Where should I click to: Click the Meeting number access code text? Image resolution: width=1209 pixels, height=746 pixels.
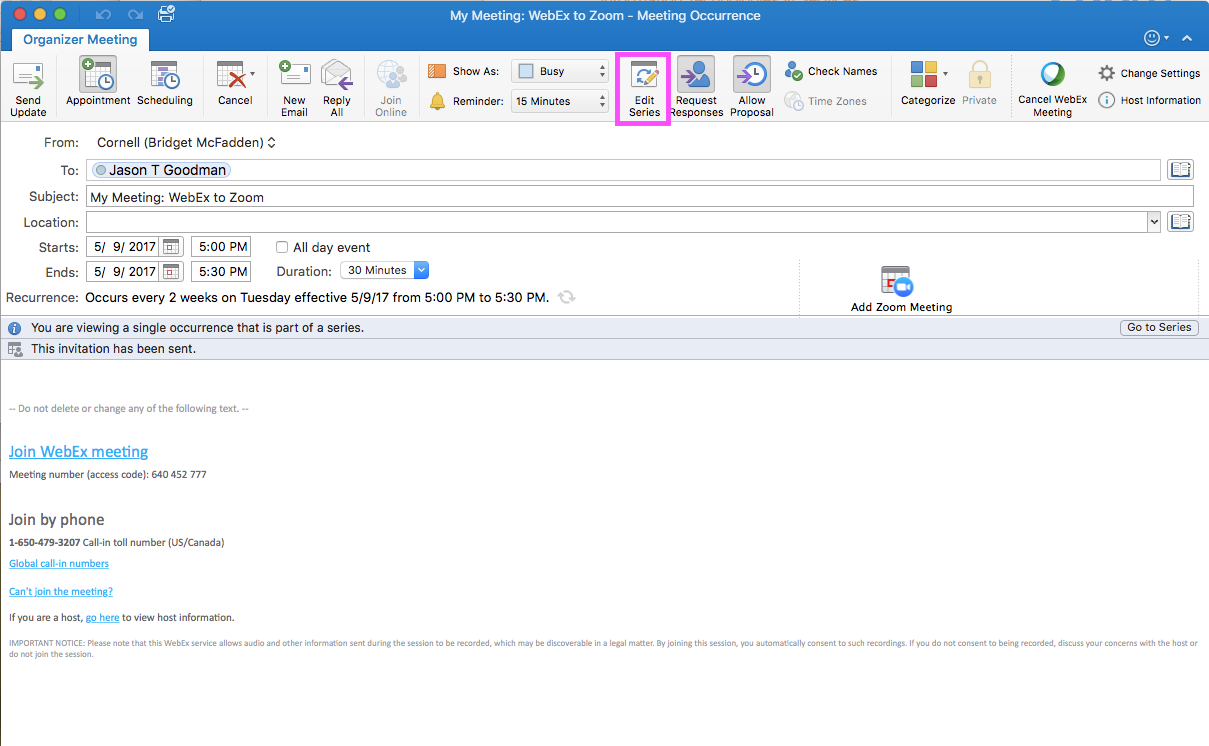108,475
